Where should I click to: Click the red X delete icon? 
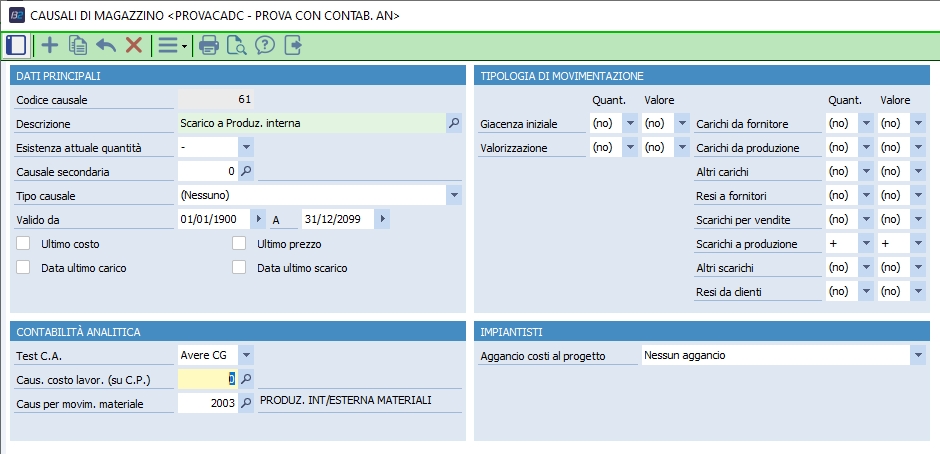point(134,45)
